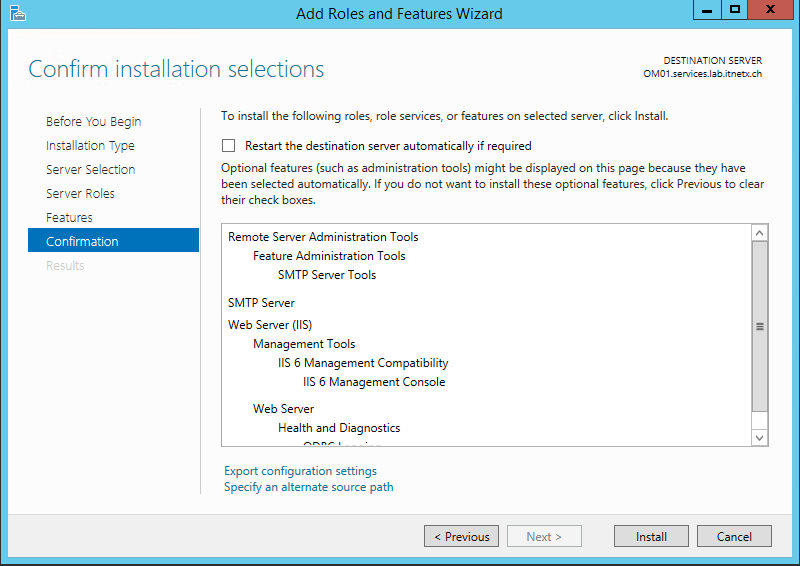800x566 pixels.
Task: Select Remote Server Administration Tools entry
Action: click(x=323, y=237)
